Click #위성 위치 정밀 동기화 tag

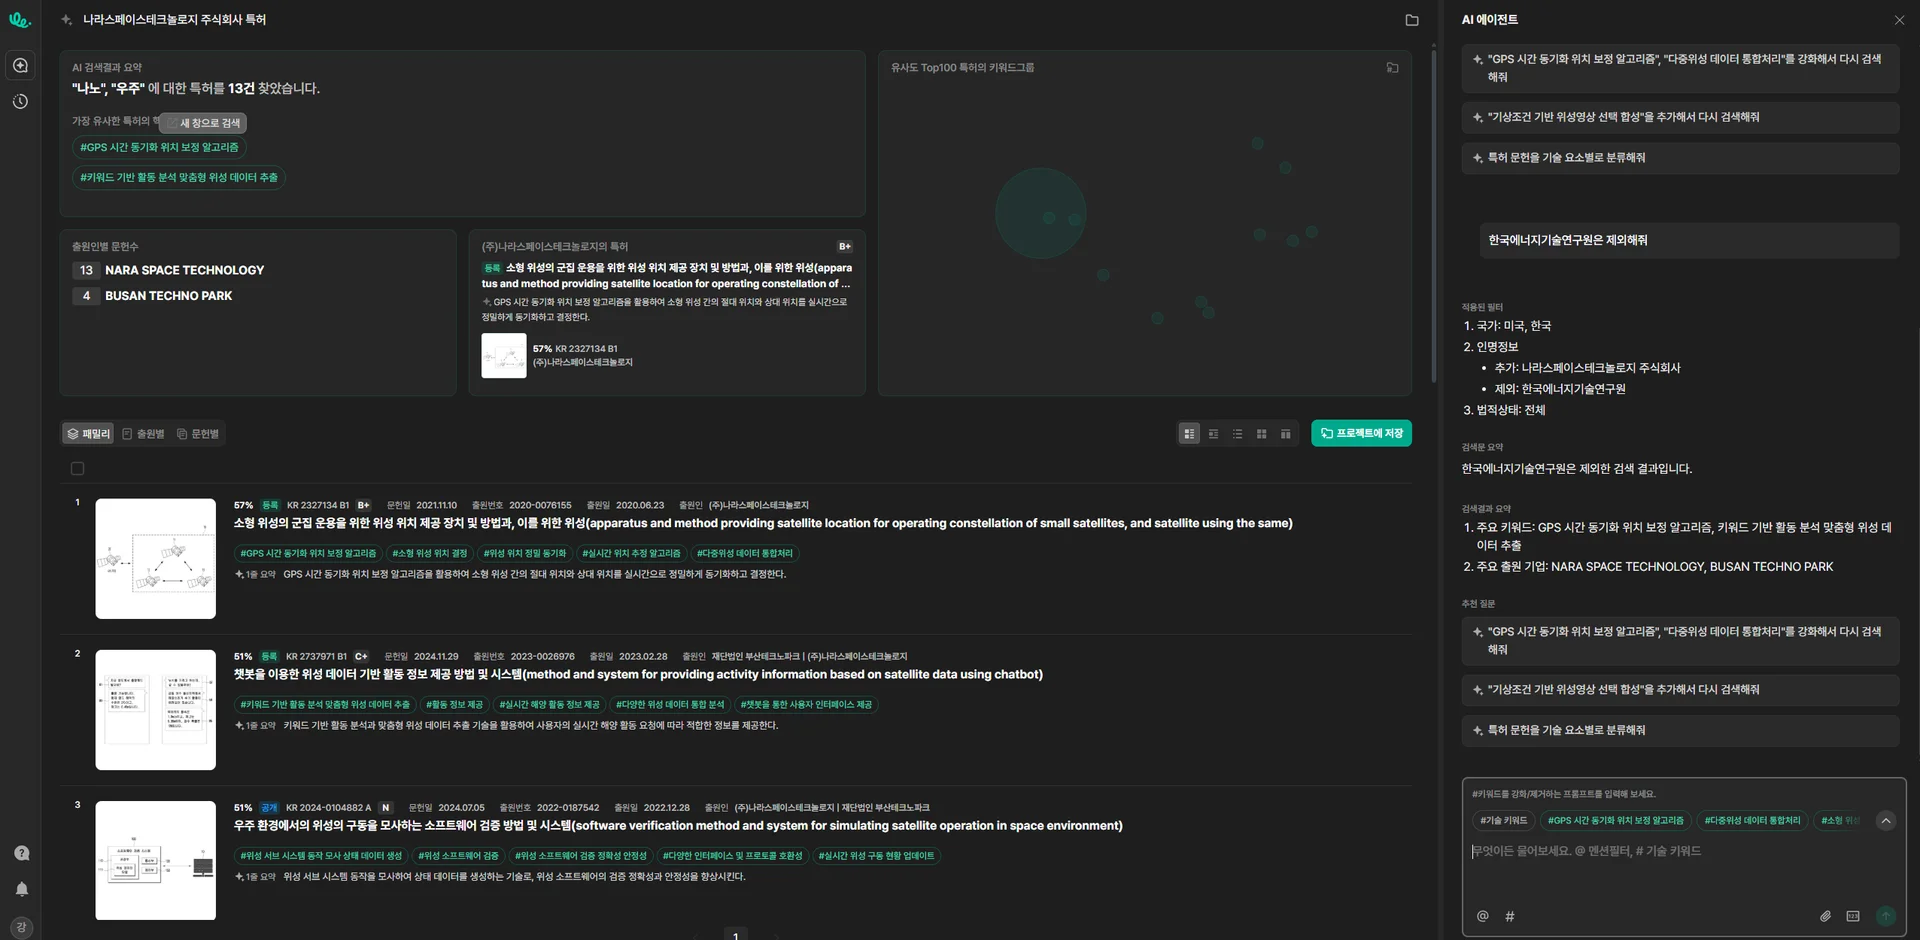tap(524, 554)
